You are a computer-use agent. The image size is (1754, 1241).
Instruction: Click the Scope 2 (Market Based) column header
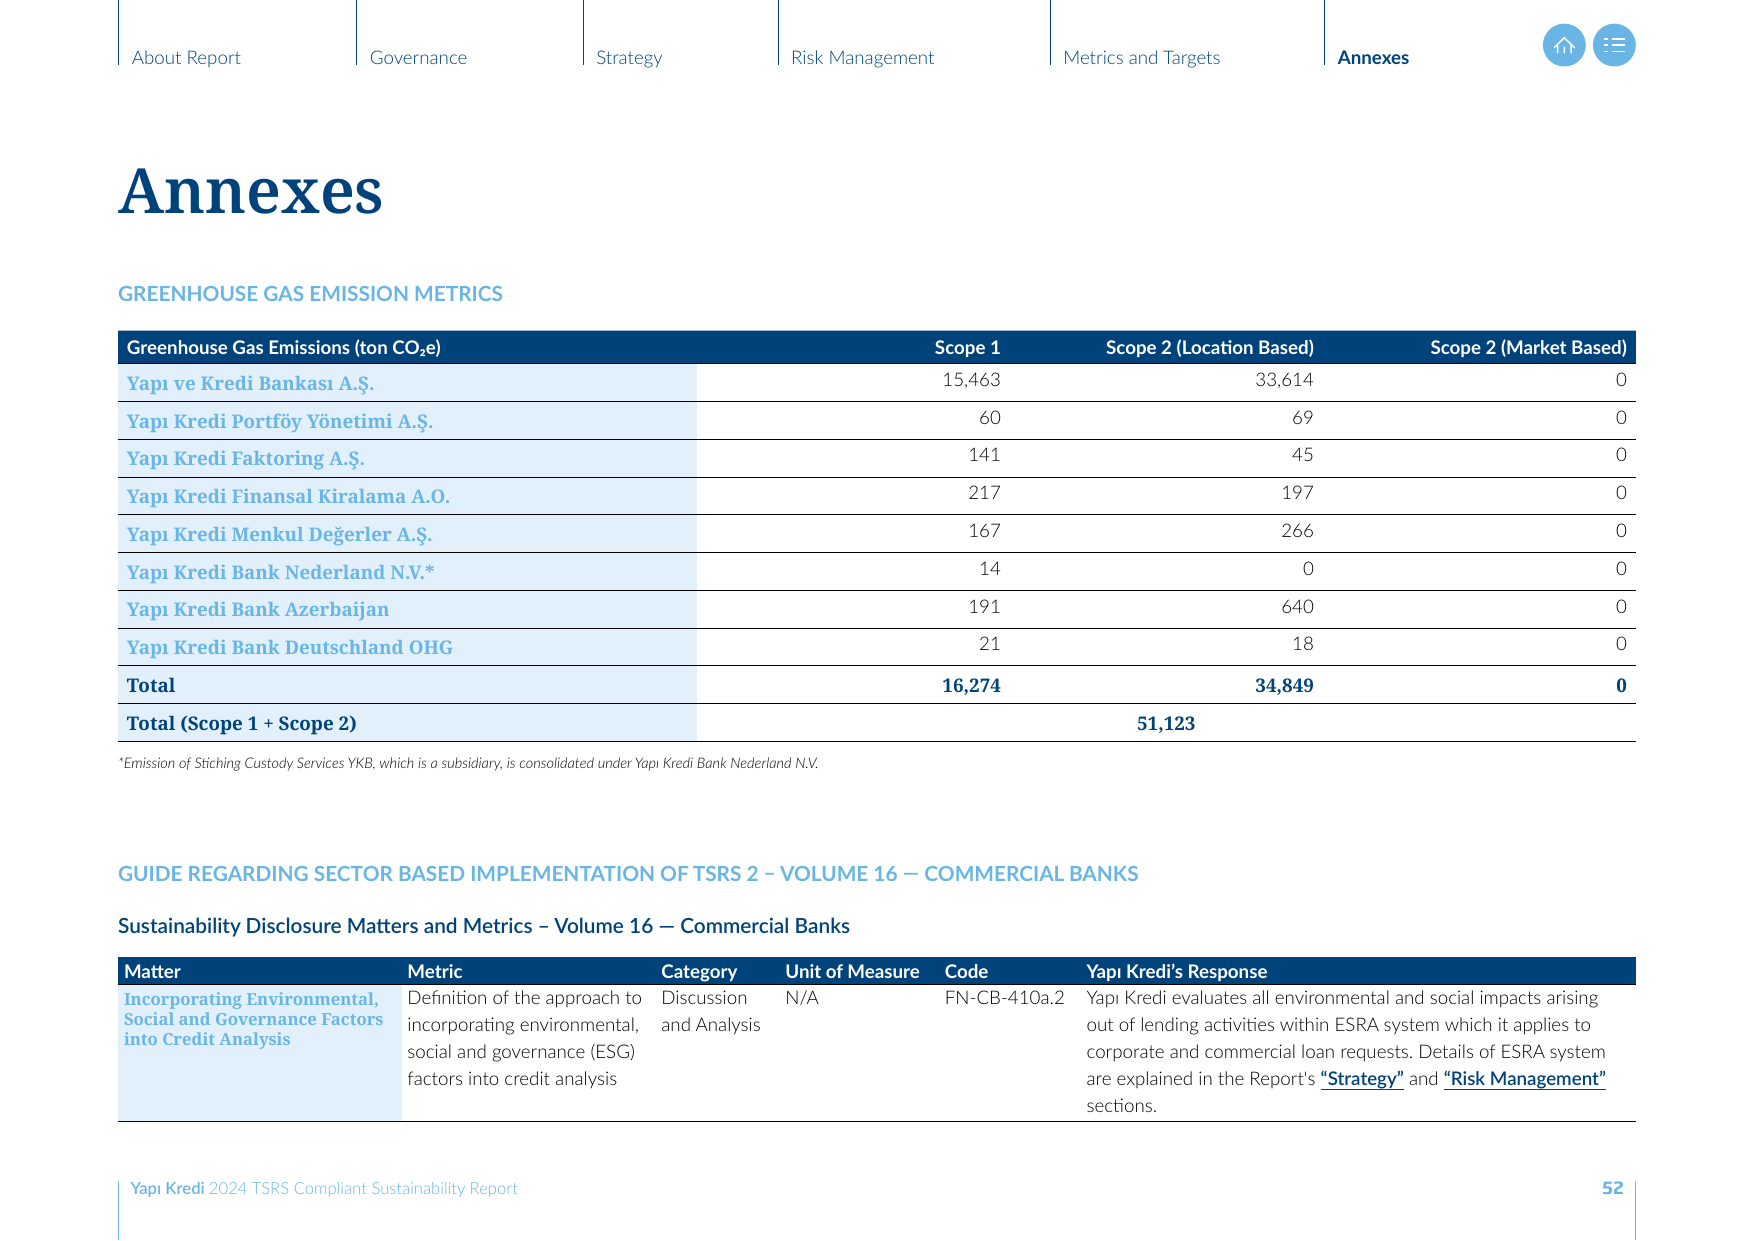coord(1528,348)
